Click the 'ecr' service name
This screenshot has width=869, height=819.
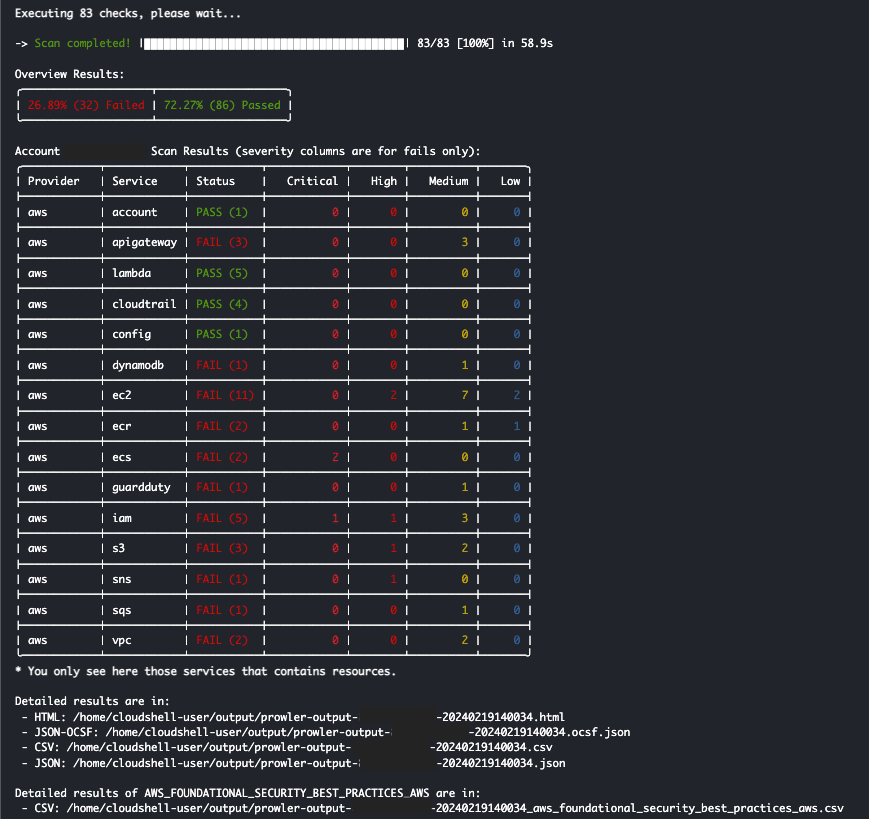(121, 427)
